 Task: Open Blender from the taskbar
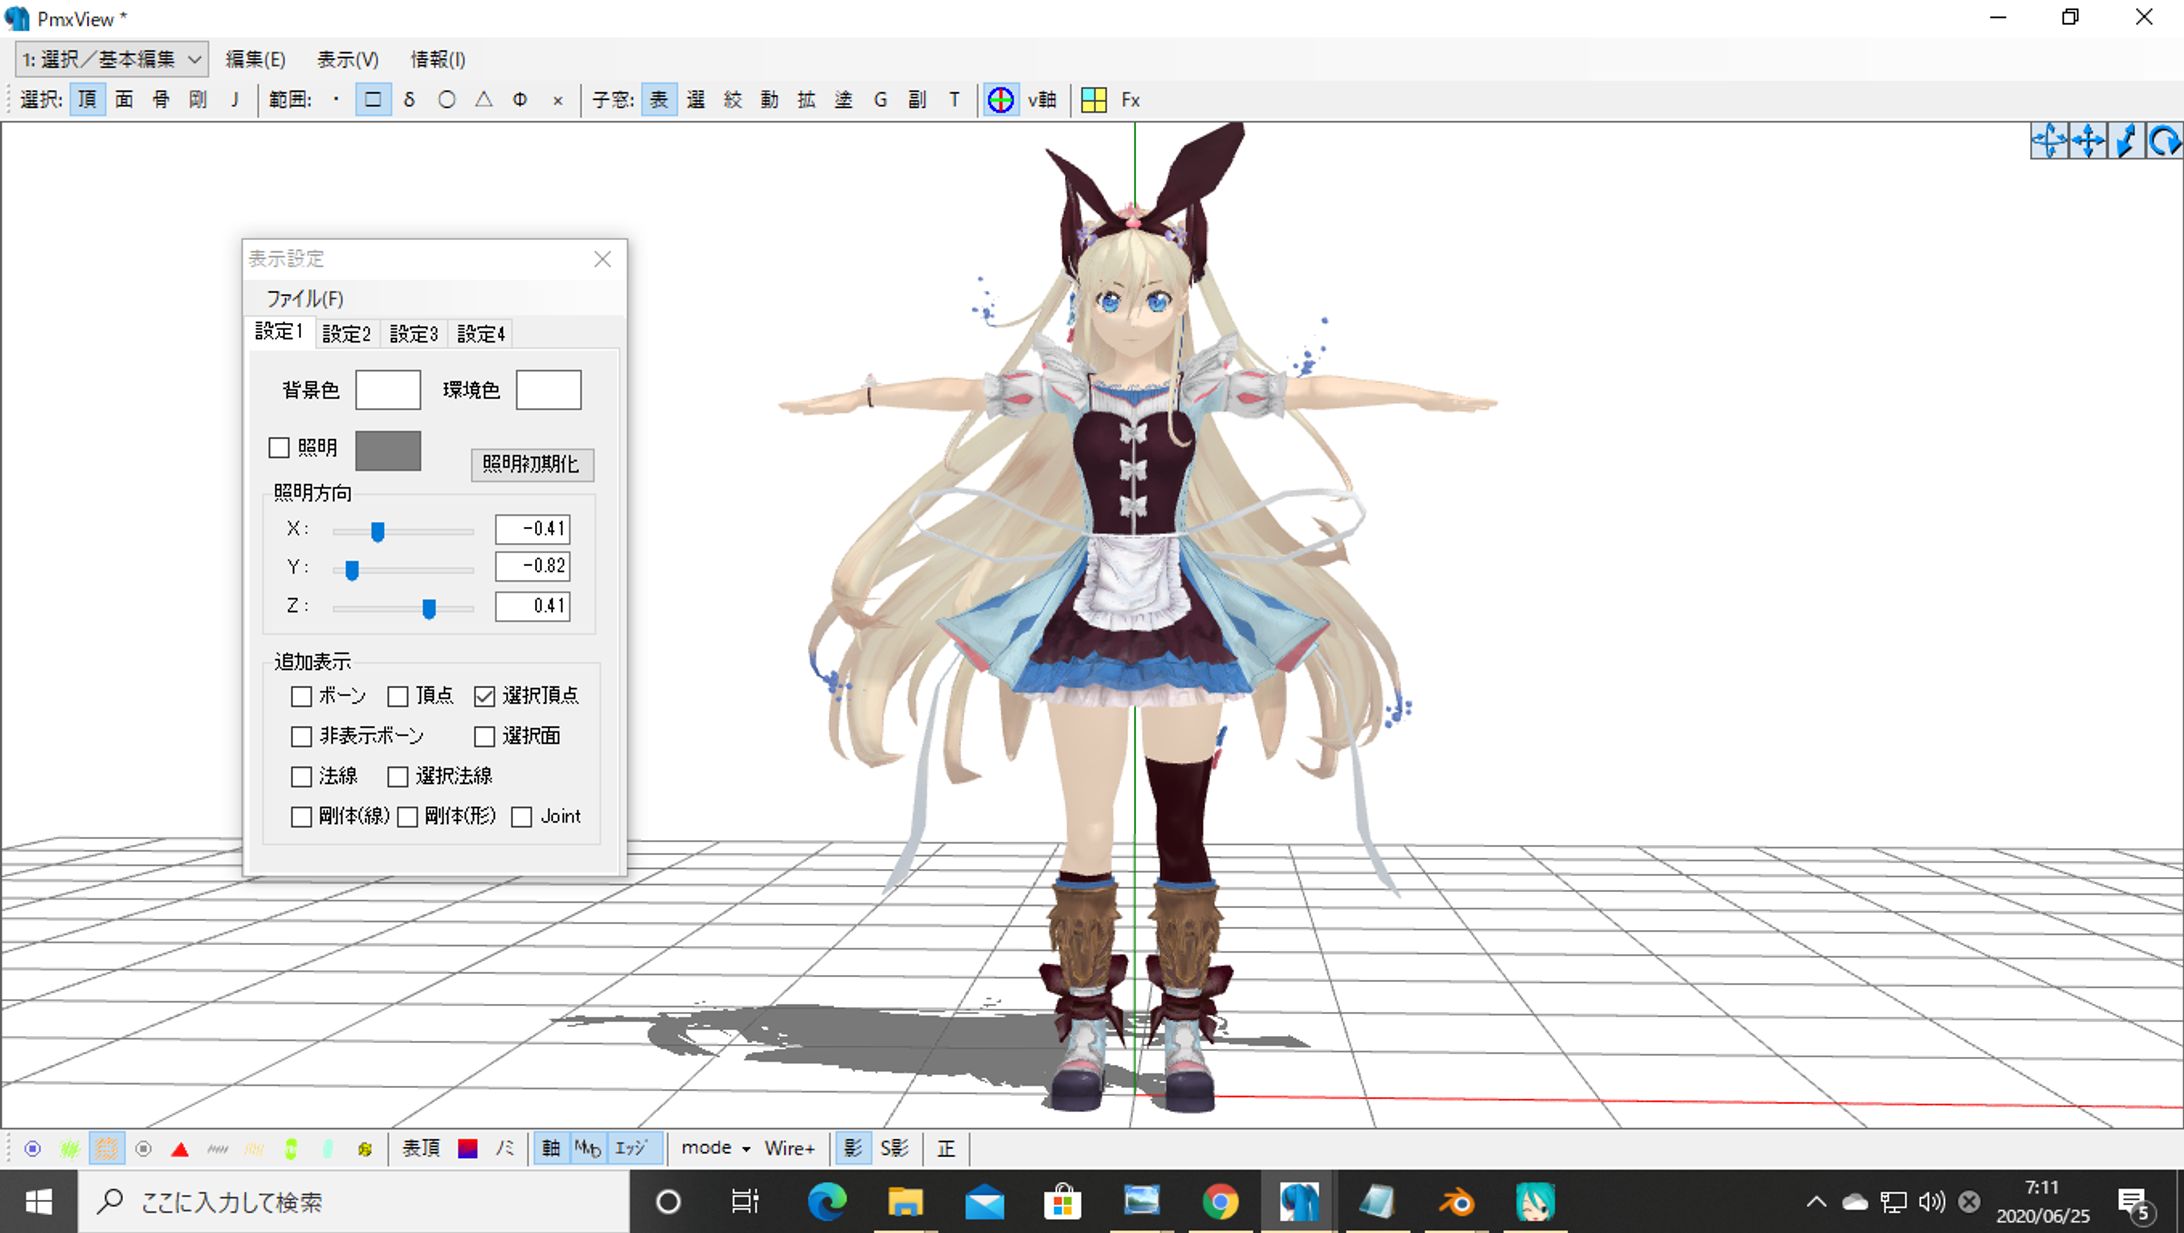1456,1202
